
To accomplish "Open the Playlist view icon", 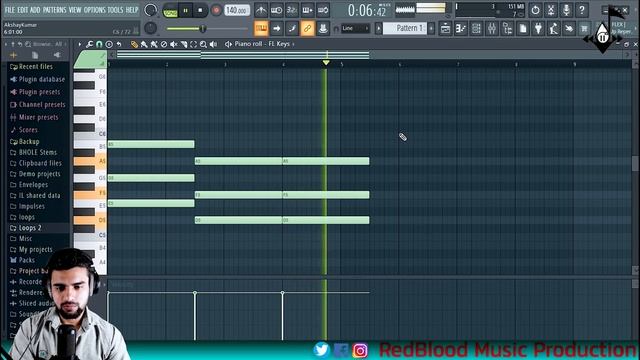I will (445, 29).
